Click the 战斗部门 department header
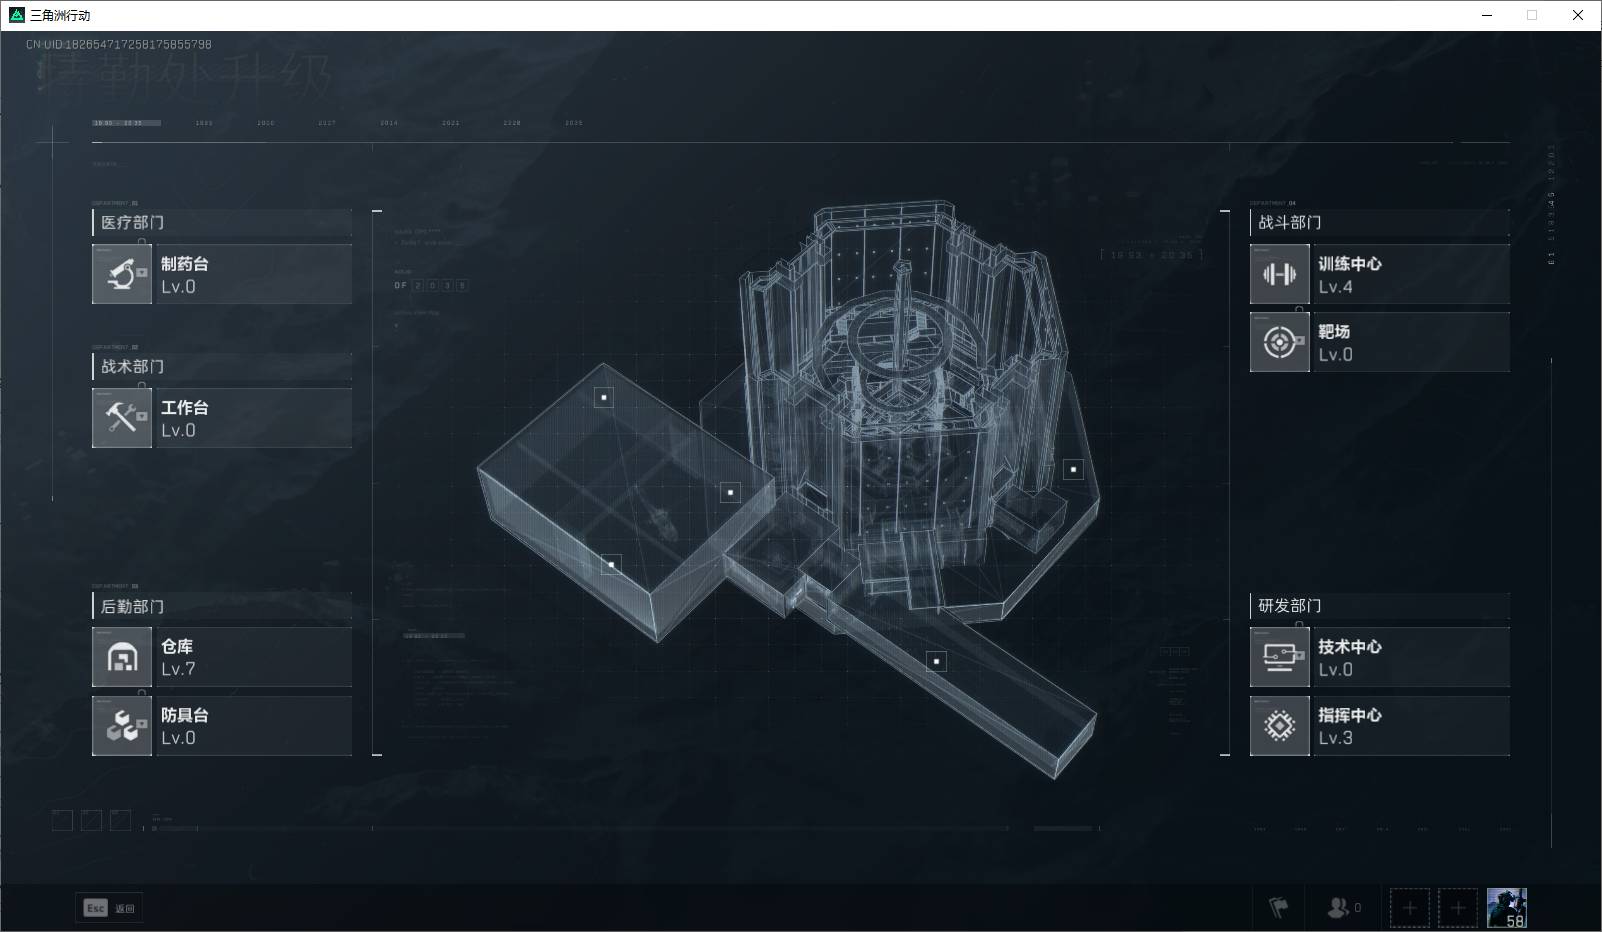The width and height of the screenshot is (1602, 932). (1380, 222)
